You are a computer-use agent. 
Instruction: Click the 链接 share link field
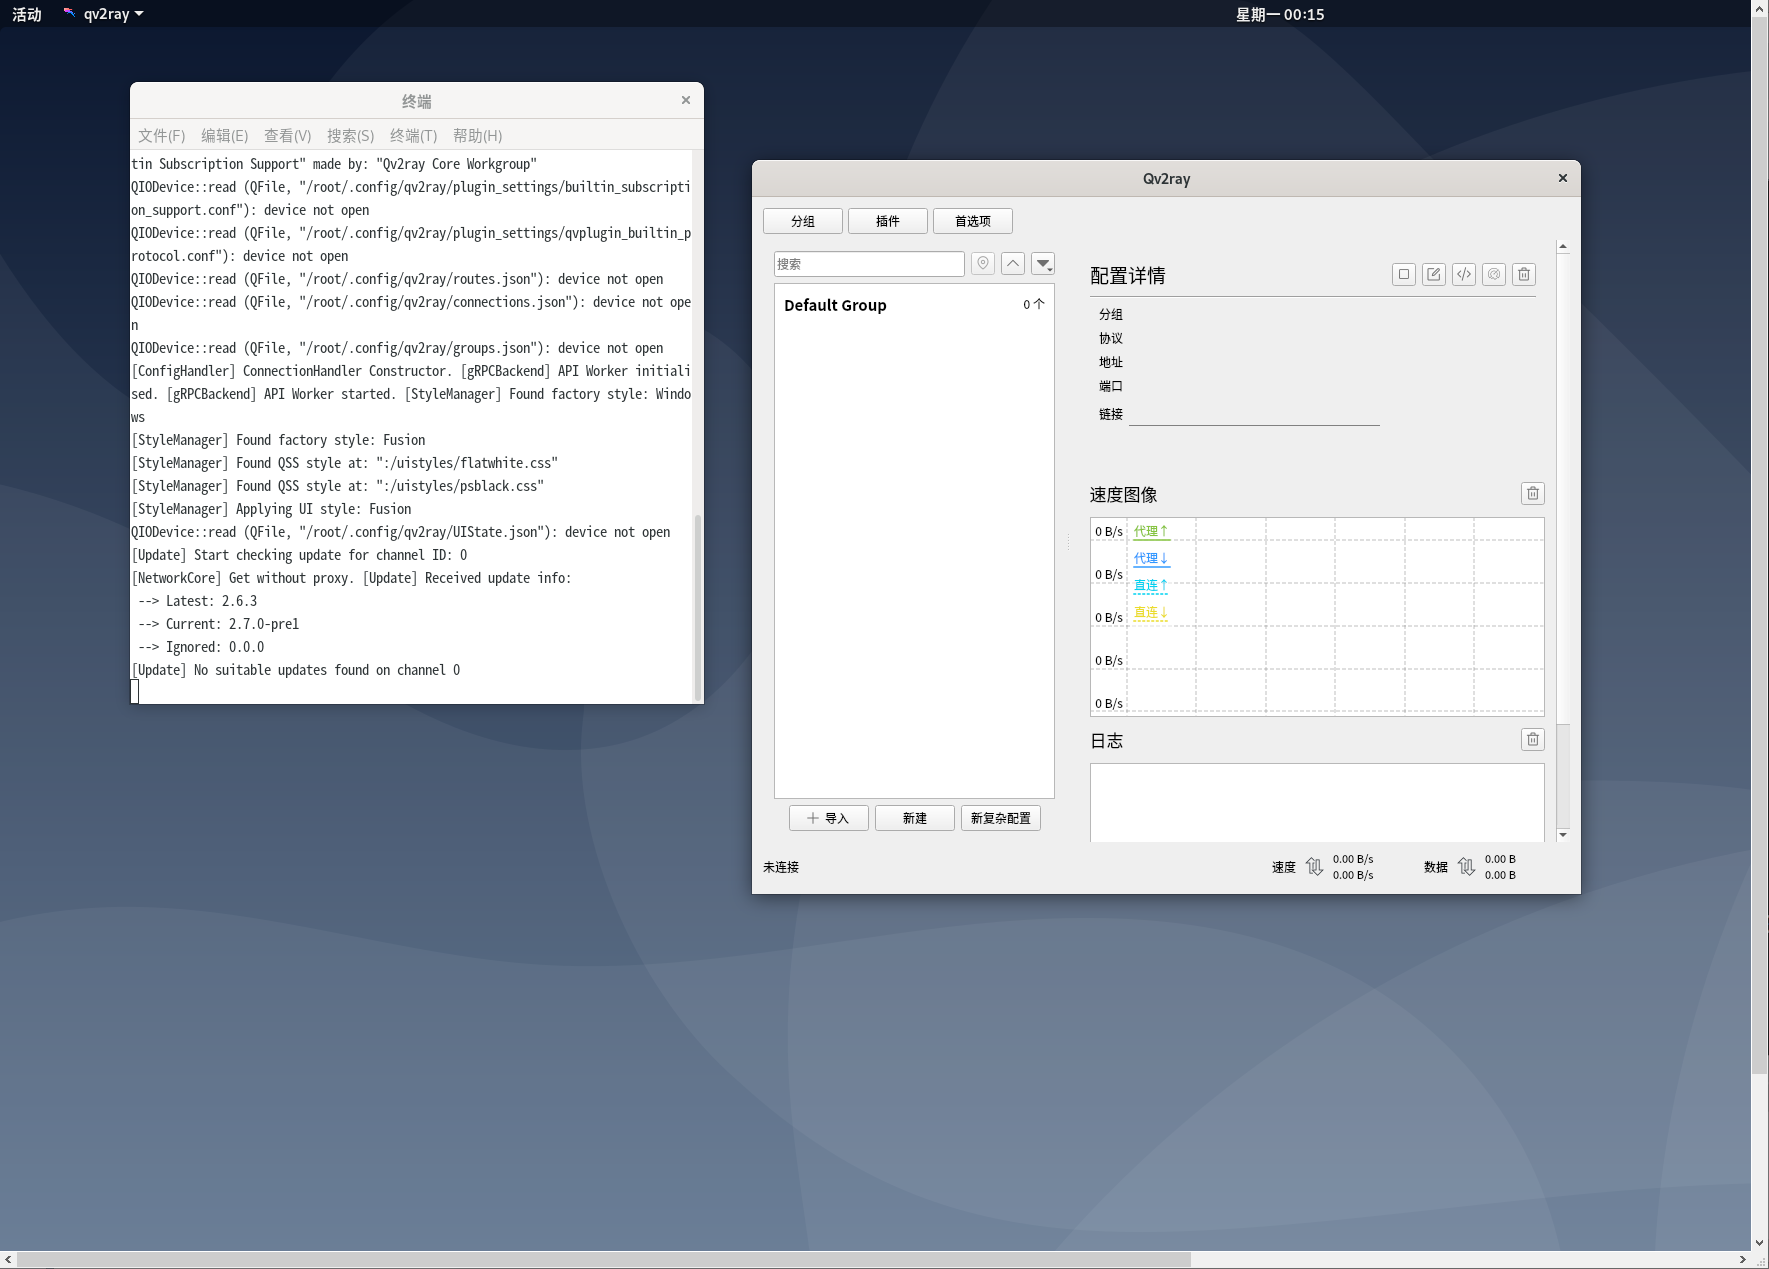click(1254, 414)
